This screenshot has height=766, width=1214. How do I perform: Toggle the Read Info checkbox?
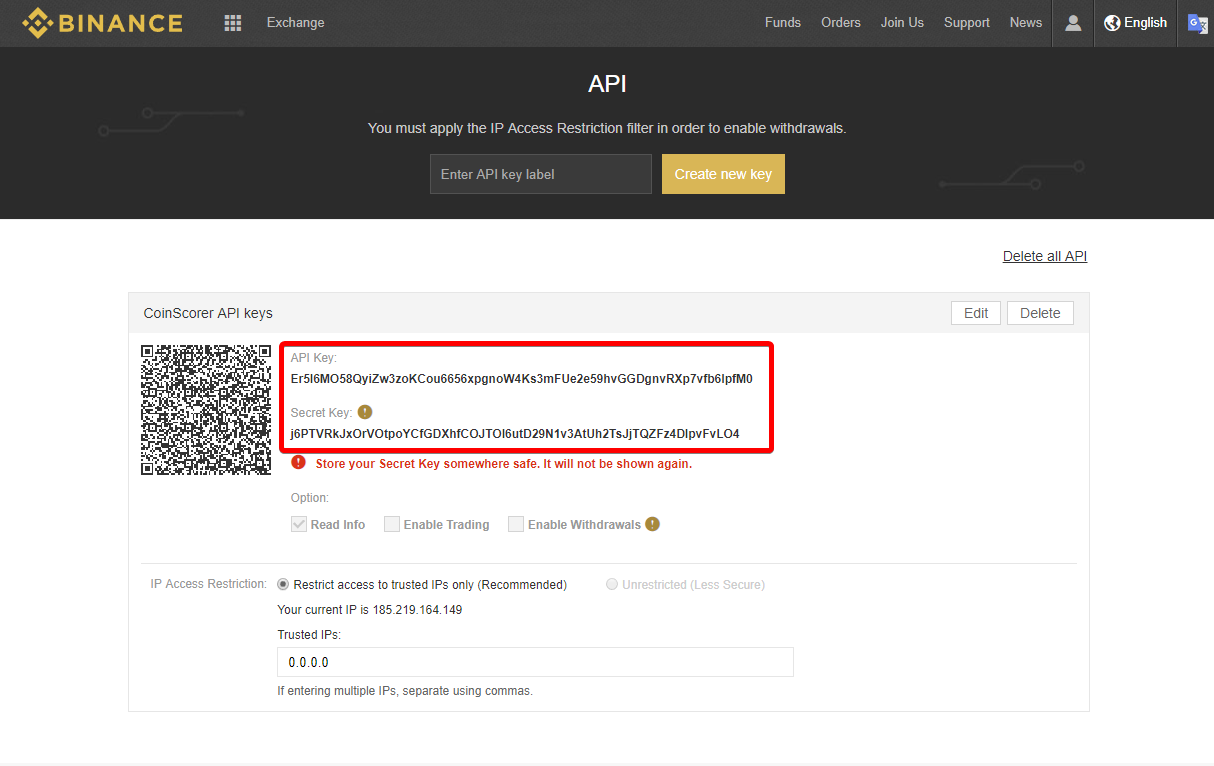299,524
